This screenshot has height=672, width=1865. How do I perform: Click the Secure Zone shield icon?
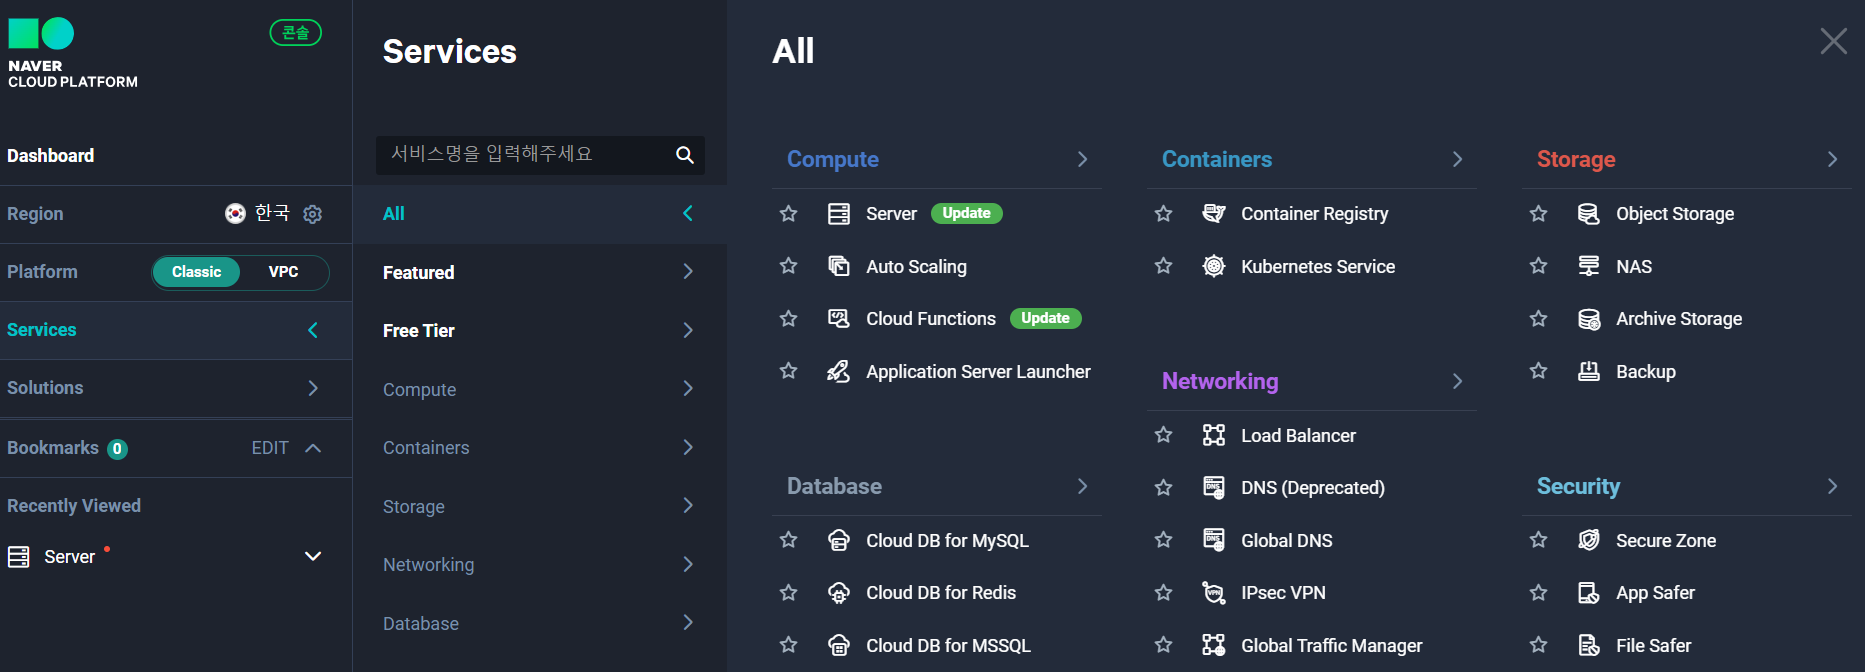[x=1589, y=540]
